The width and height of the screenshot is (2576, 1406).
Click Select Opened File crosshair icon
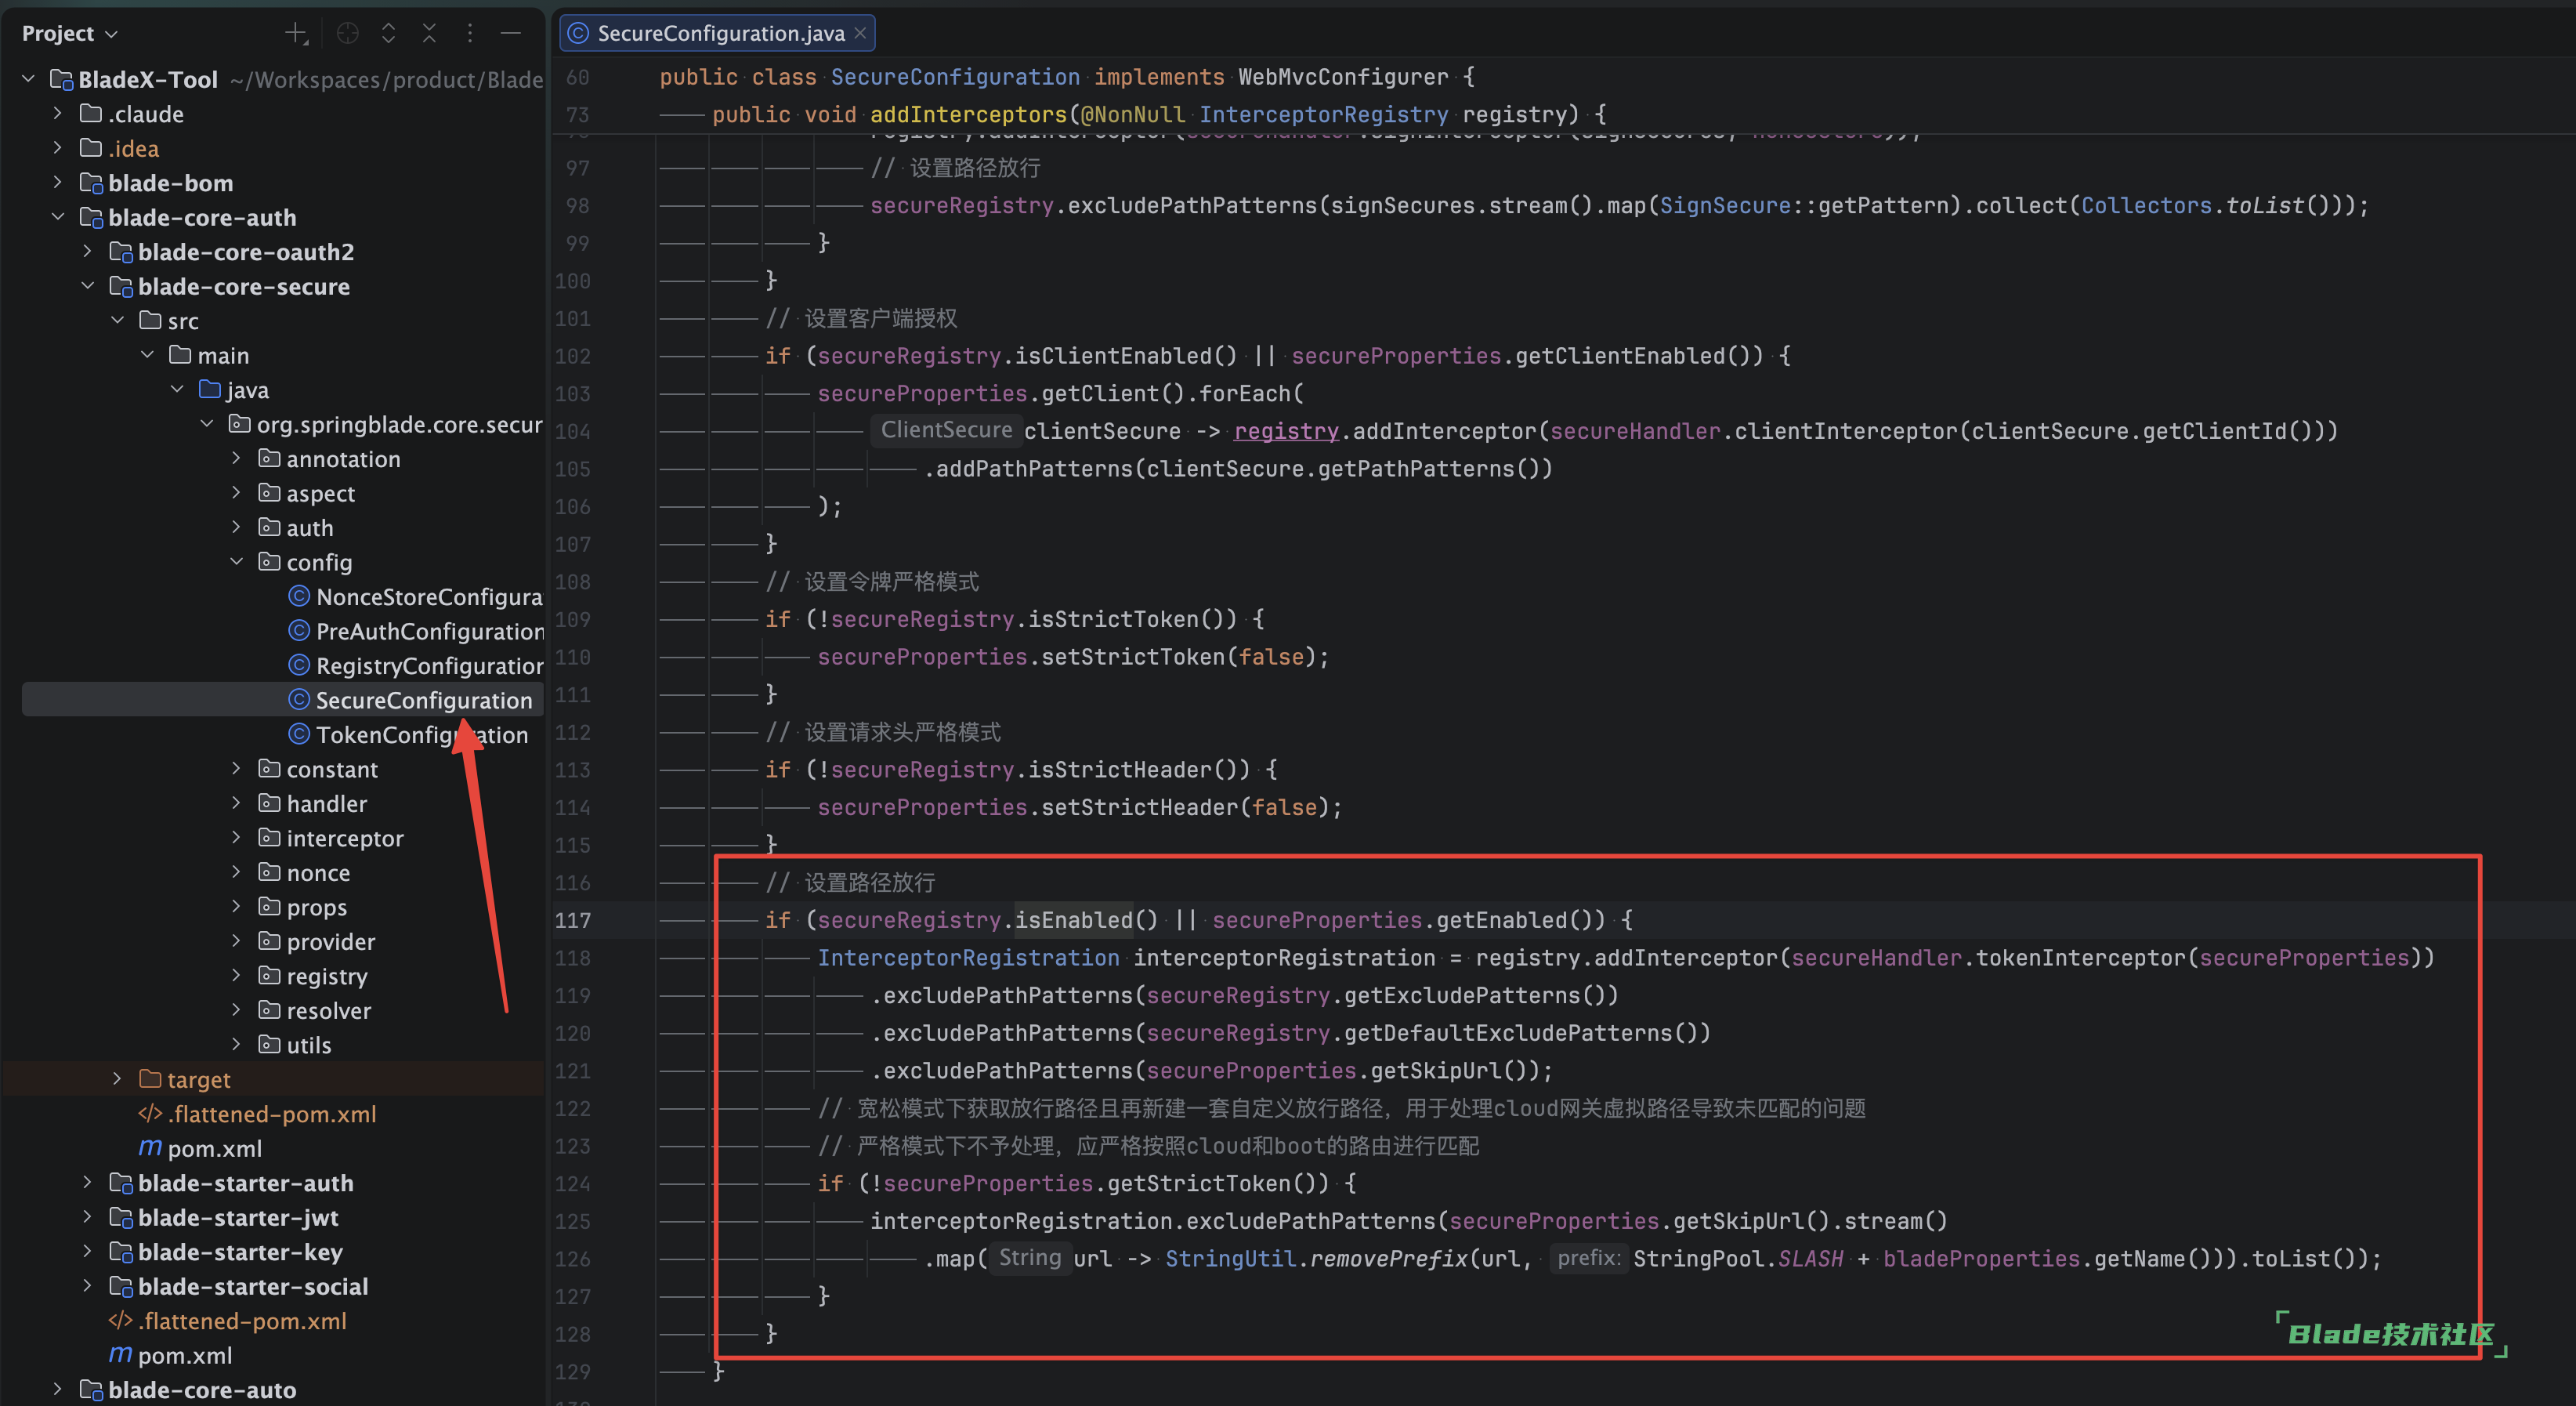(x=347, y=33)
